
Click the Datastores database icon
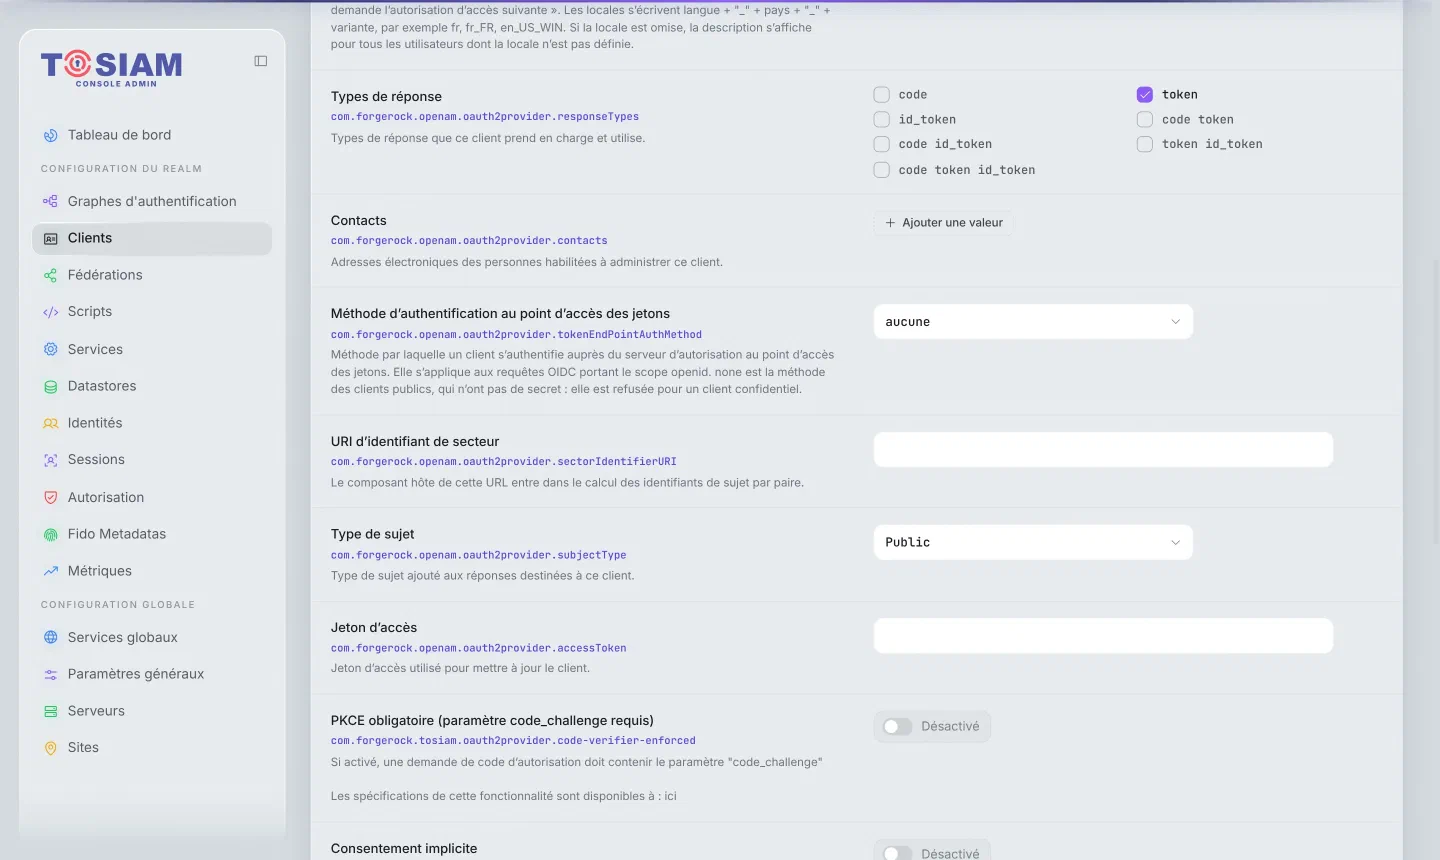50,386
